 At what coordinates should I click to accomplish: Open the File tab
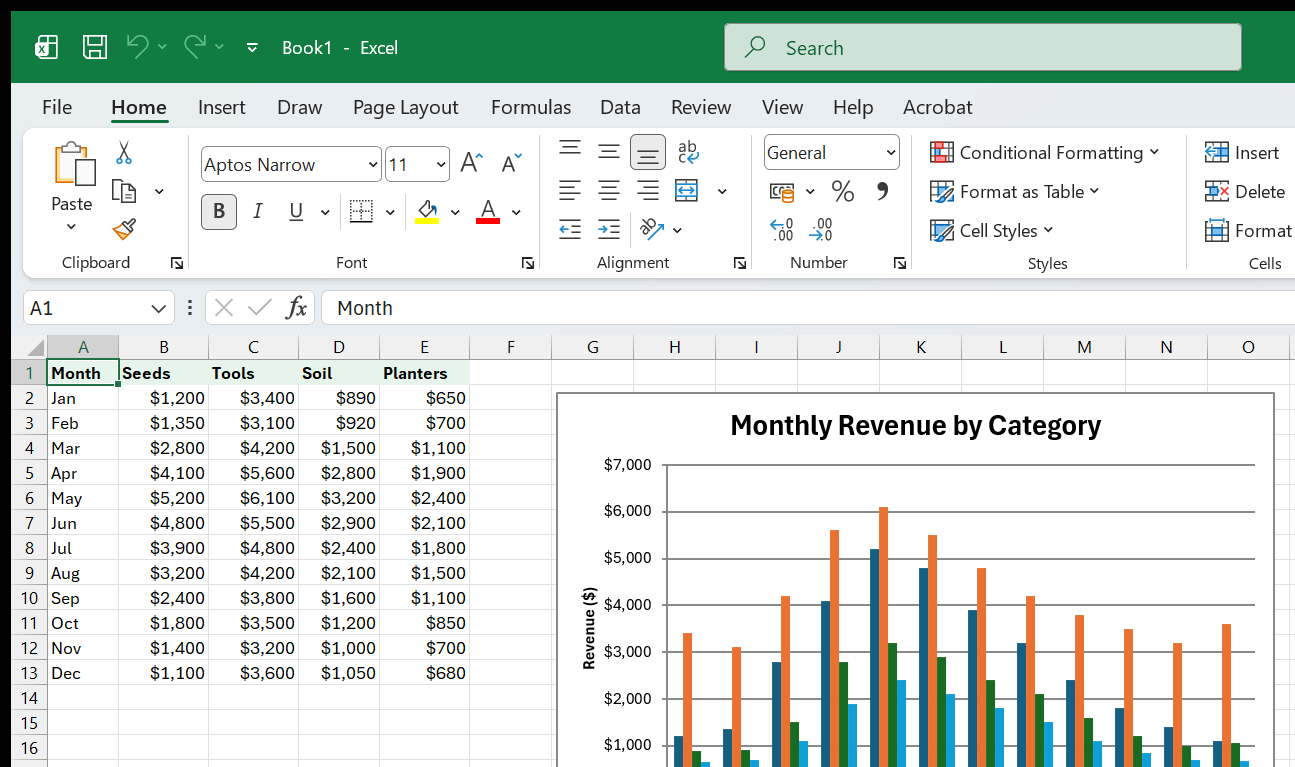(x=57, y=107)
